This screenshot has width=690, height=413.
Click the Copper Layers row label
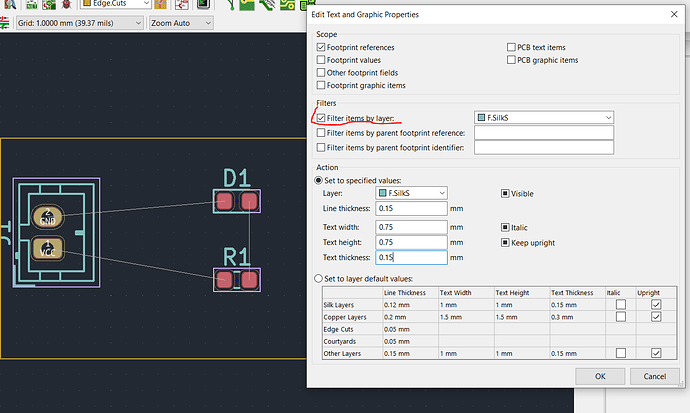pos(345,317)
